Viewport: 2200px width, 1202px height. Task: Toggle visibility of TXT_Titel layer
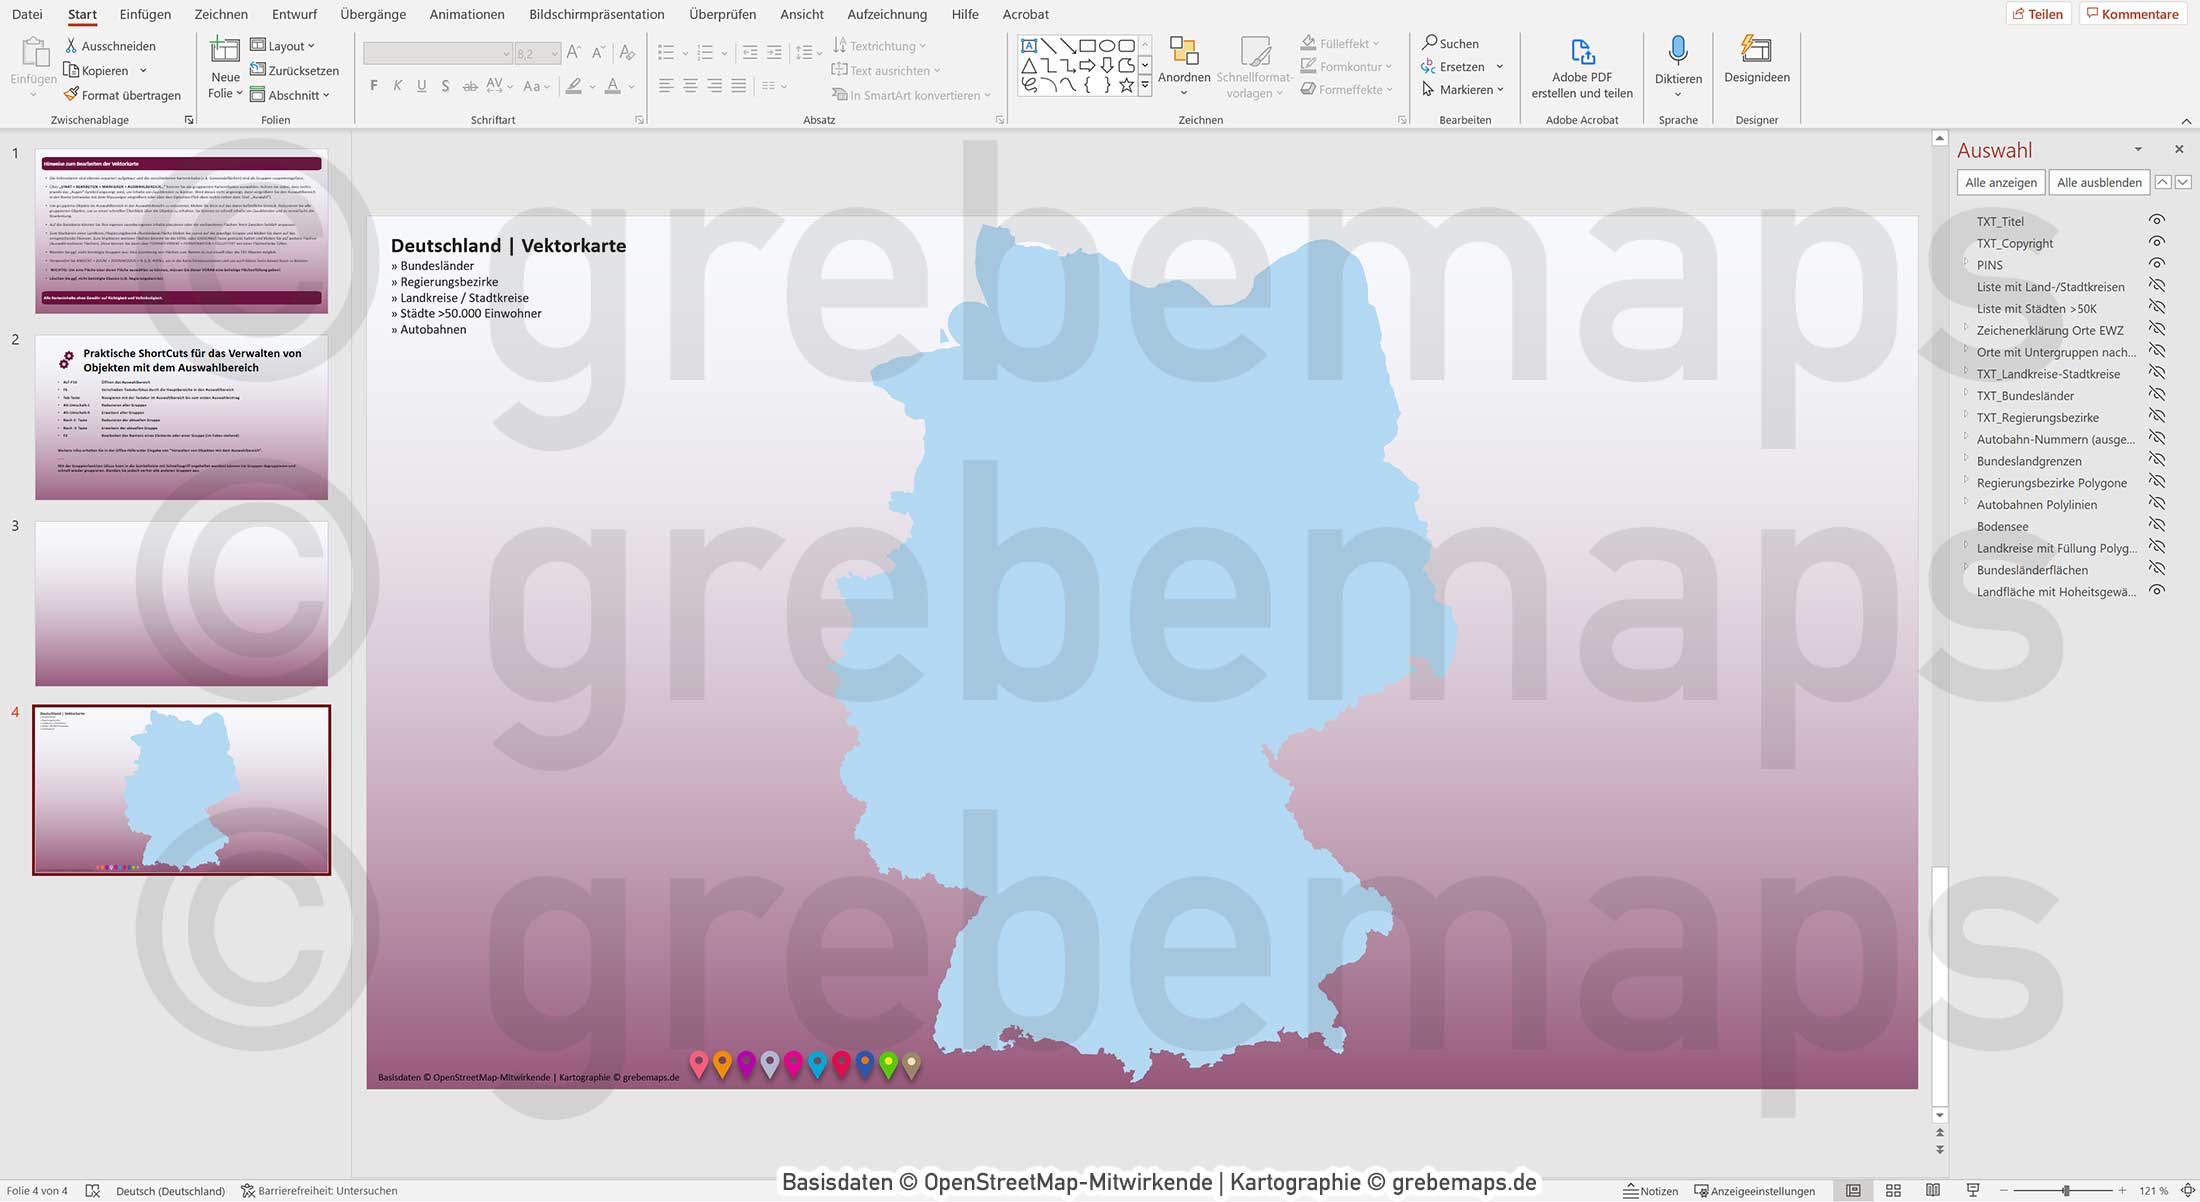tap(2157, 221)
